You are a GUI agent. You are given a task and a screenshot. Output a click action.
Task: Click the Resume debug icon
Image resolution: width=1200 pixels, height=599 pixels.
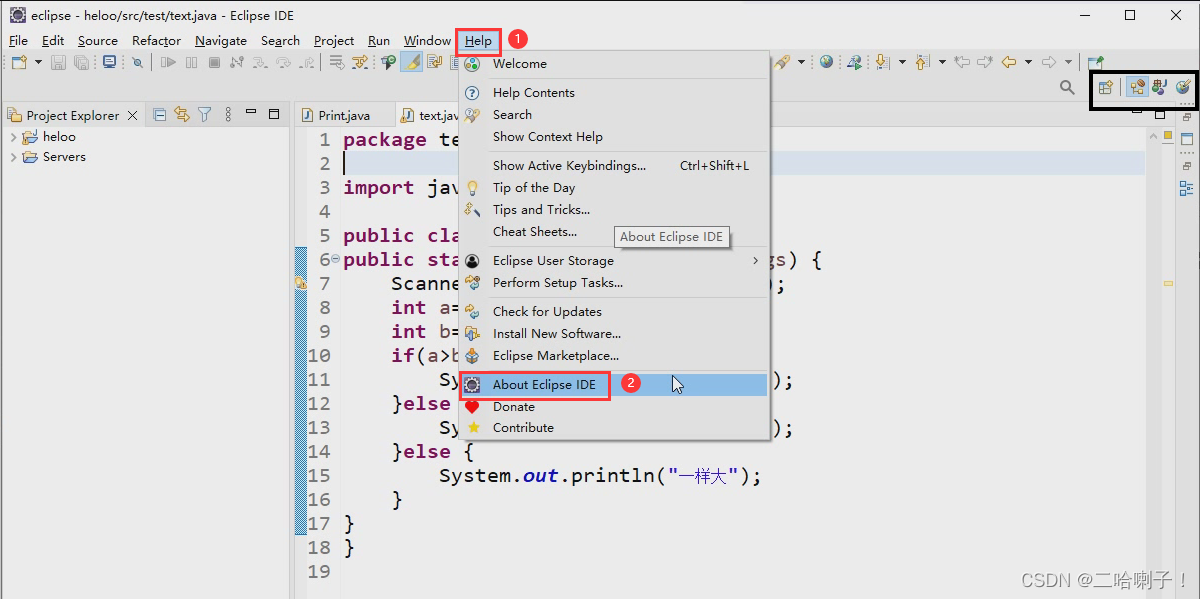[168, 62]
